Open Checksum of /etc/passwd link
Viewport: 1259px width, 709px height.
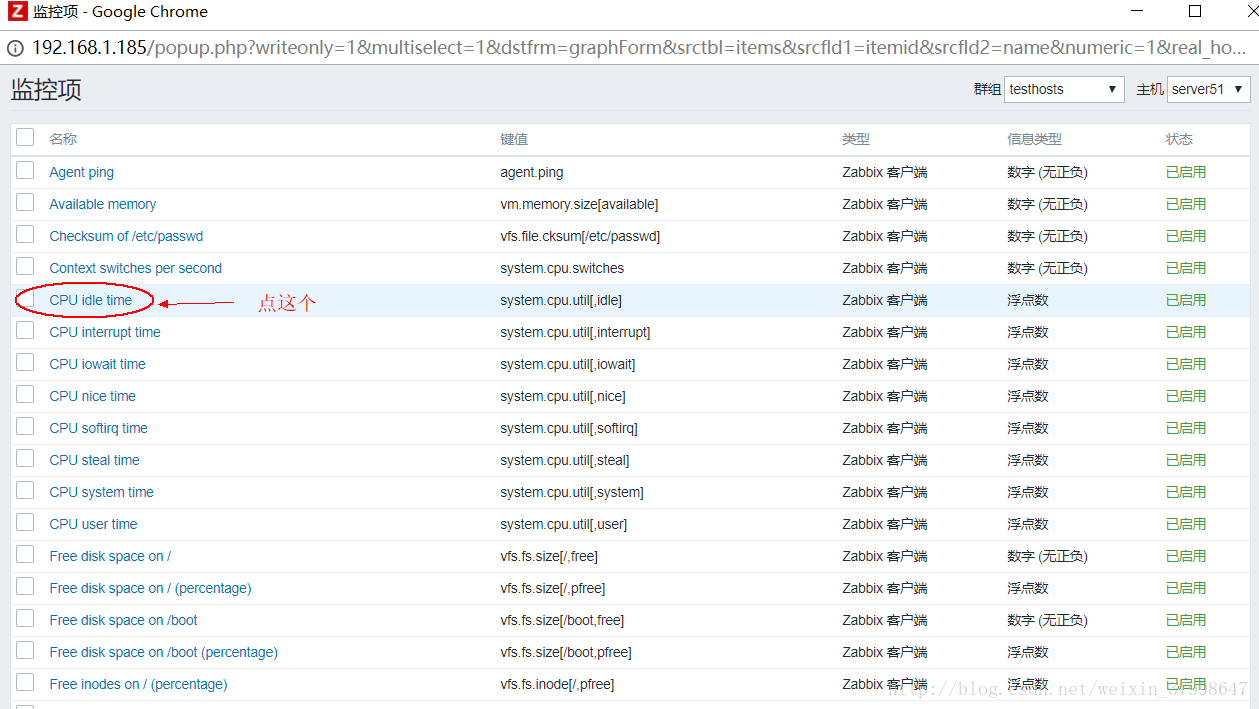(126, 236)
